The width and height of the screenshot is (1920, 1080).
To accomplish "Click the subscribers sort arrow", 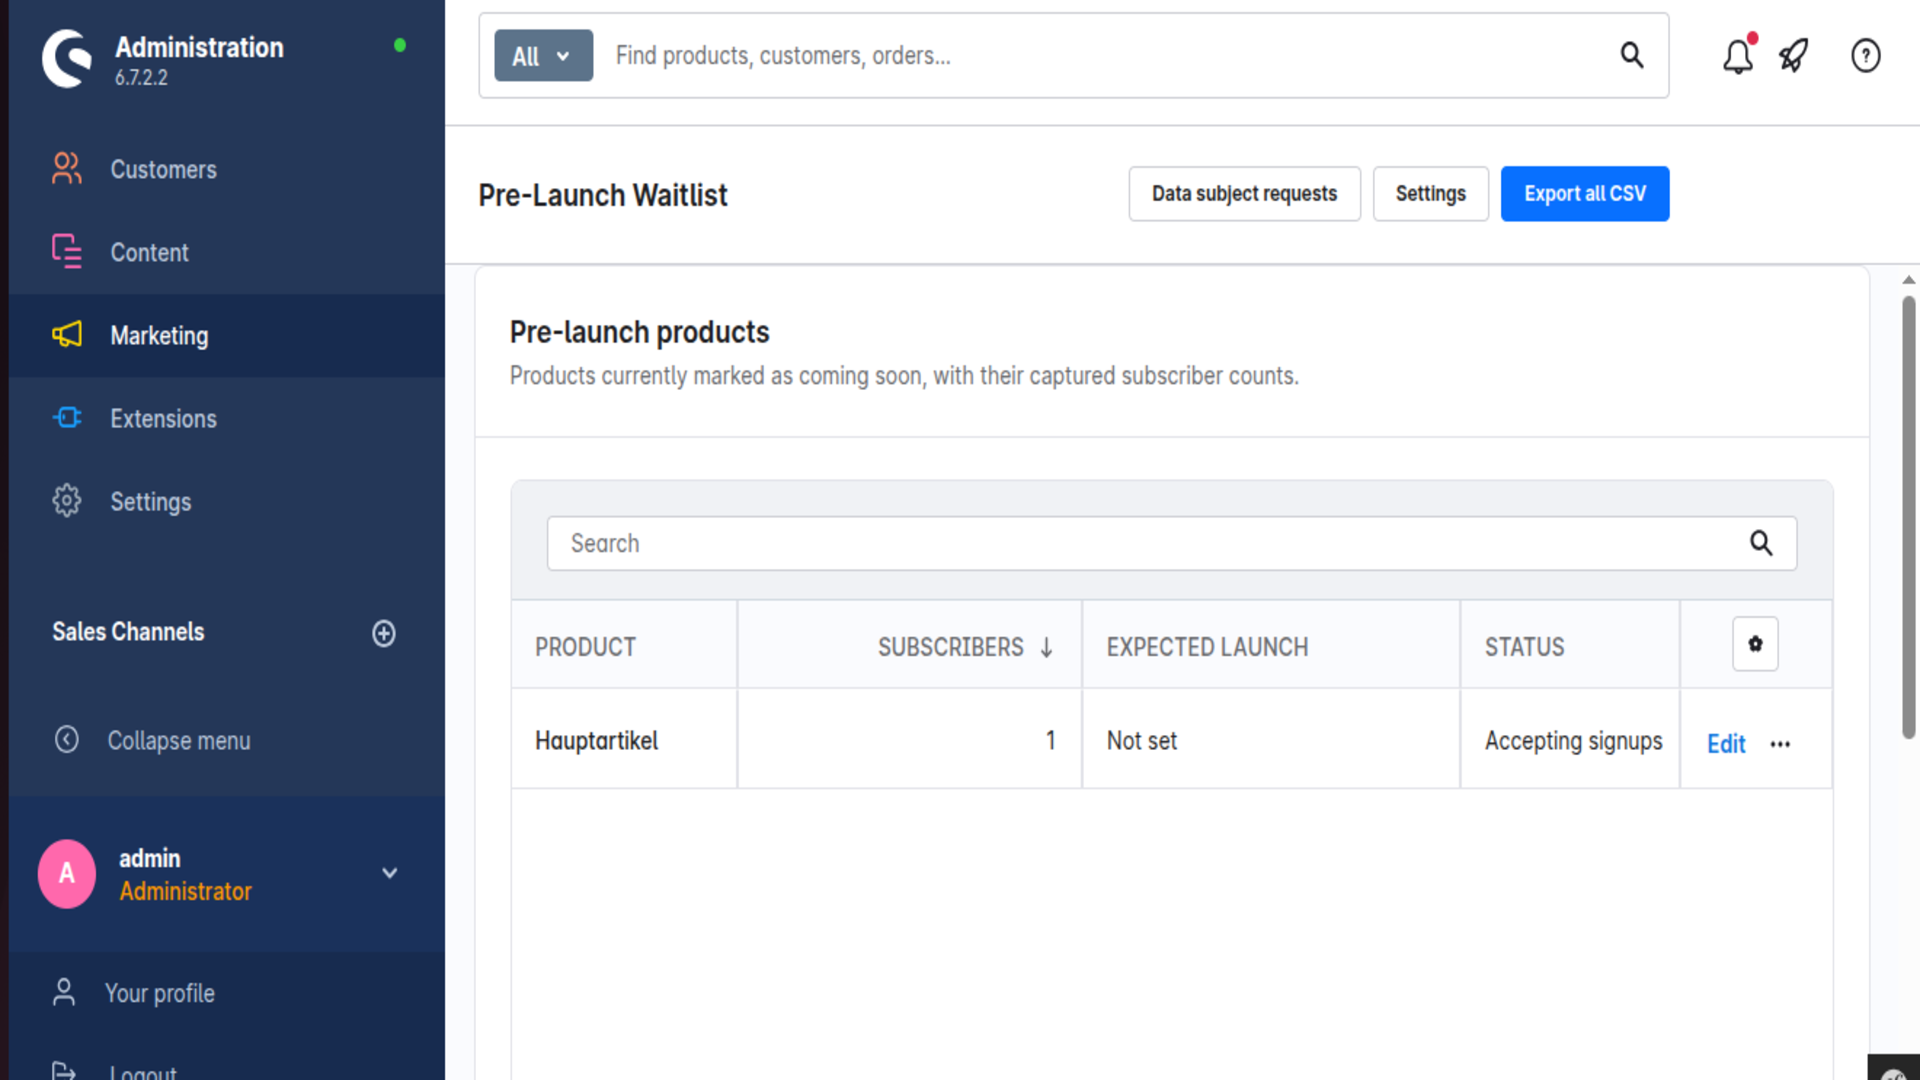I will click(1047, 648).
